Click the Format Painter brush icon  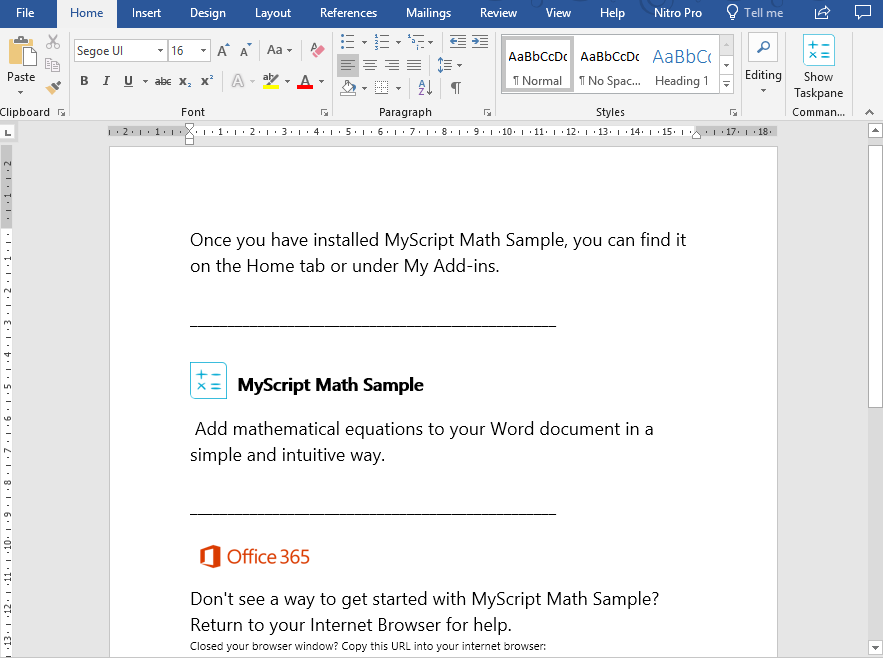point(53,88)
